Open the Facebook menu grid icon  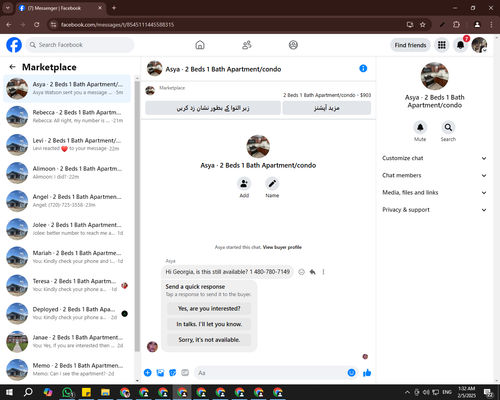[442, 45]
